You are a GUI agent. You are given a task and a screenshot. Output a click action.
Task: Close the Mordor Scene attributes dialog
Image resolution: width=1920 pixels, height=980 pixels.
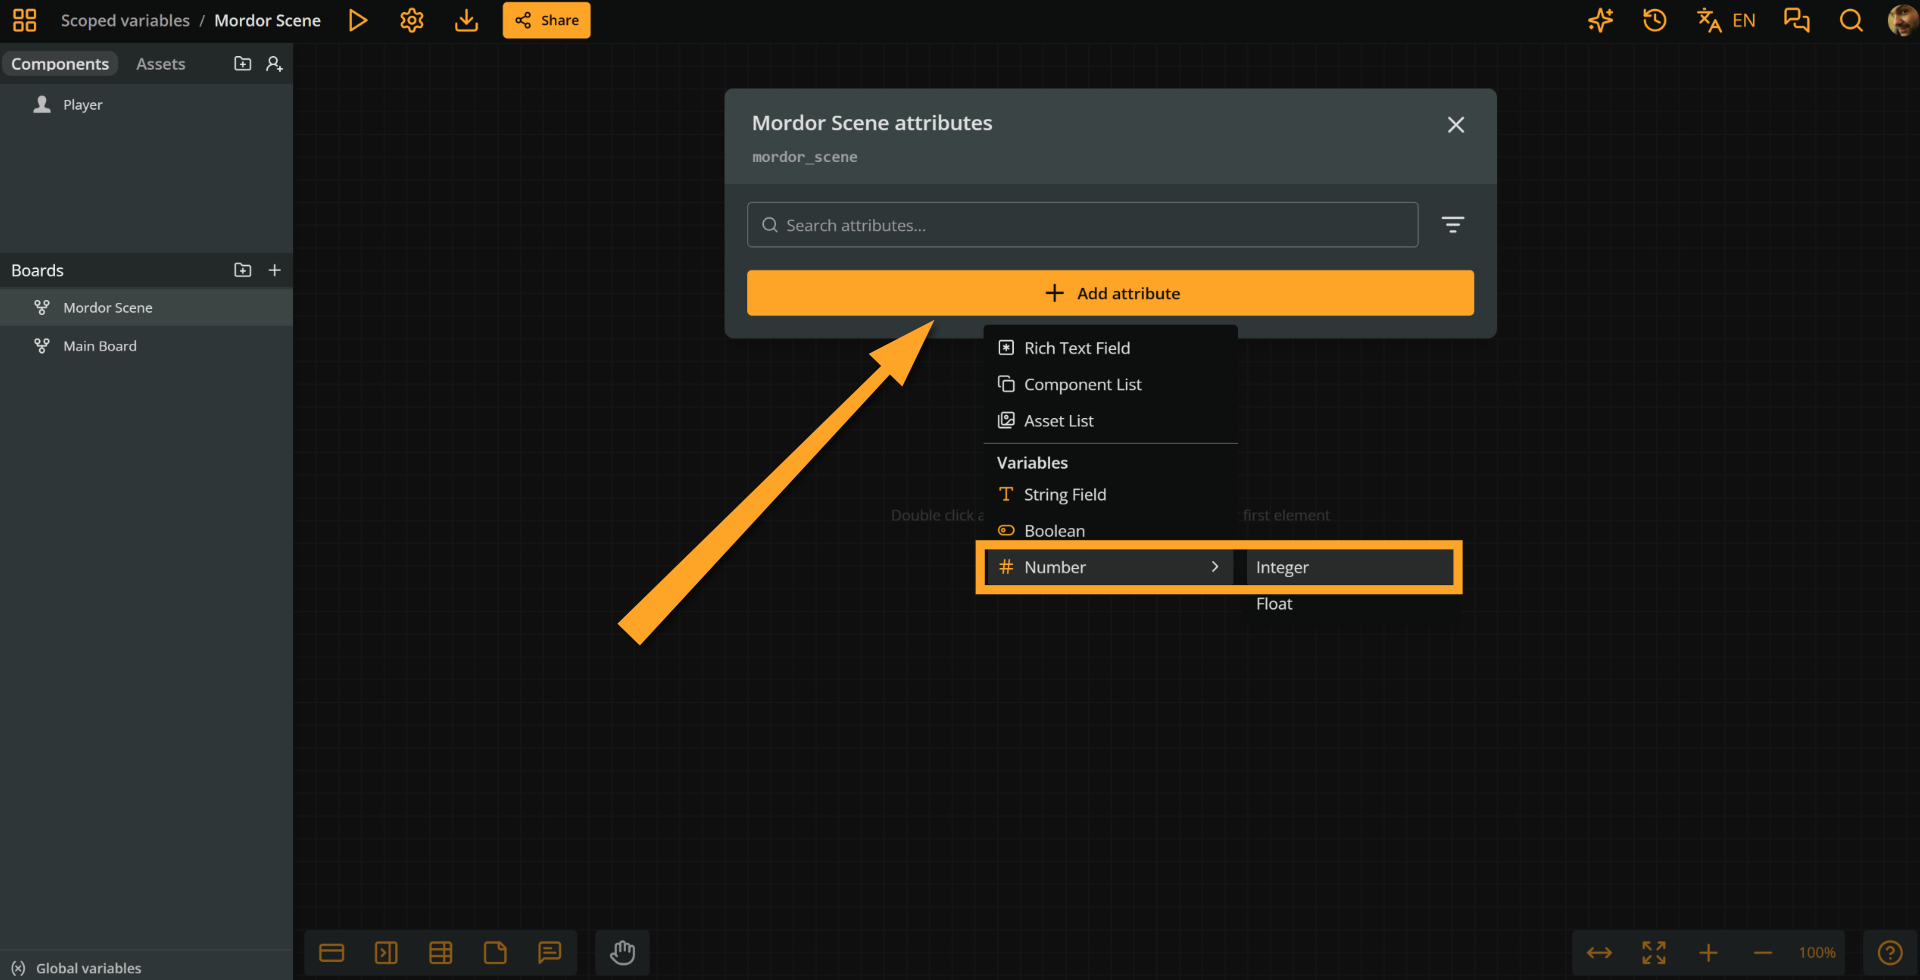click(1456, 125)
